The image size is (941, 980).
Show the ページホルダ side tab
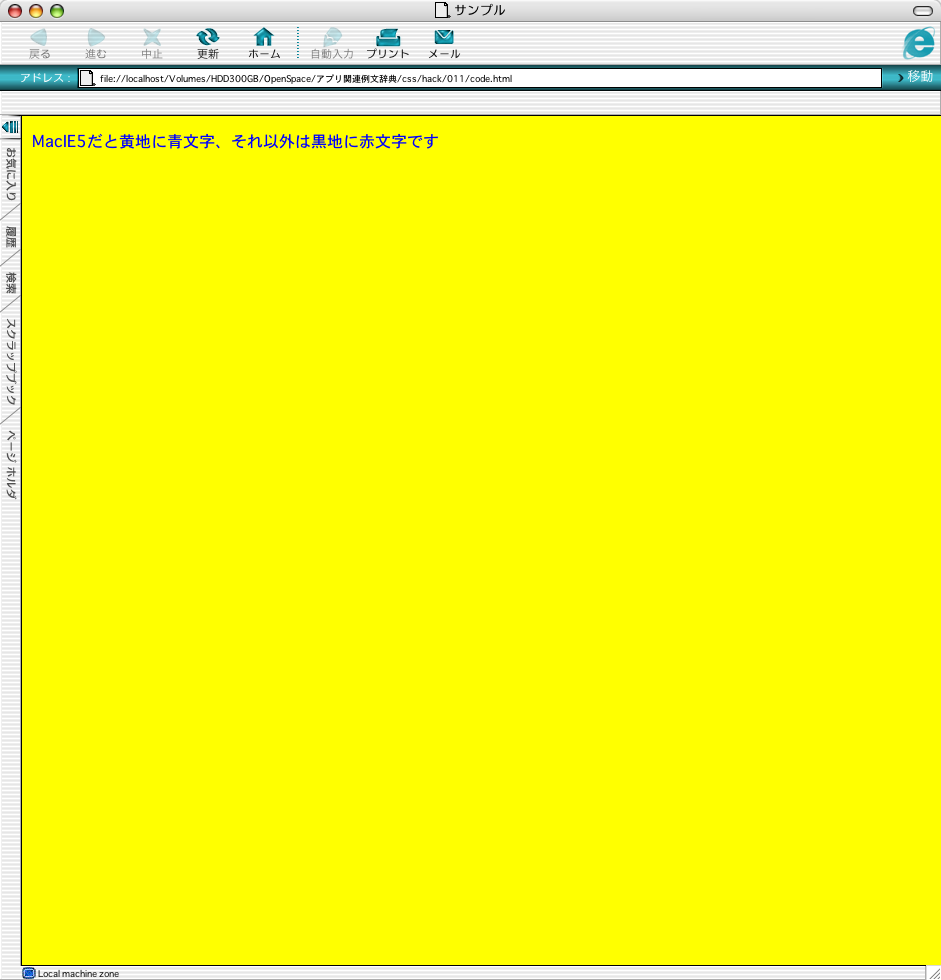10,464
